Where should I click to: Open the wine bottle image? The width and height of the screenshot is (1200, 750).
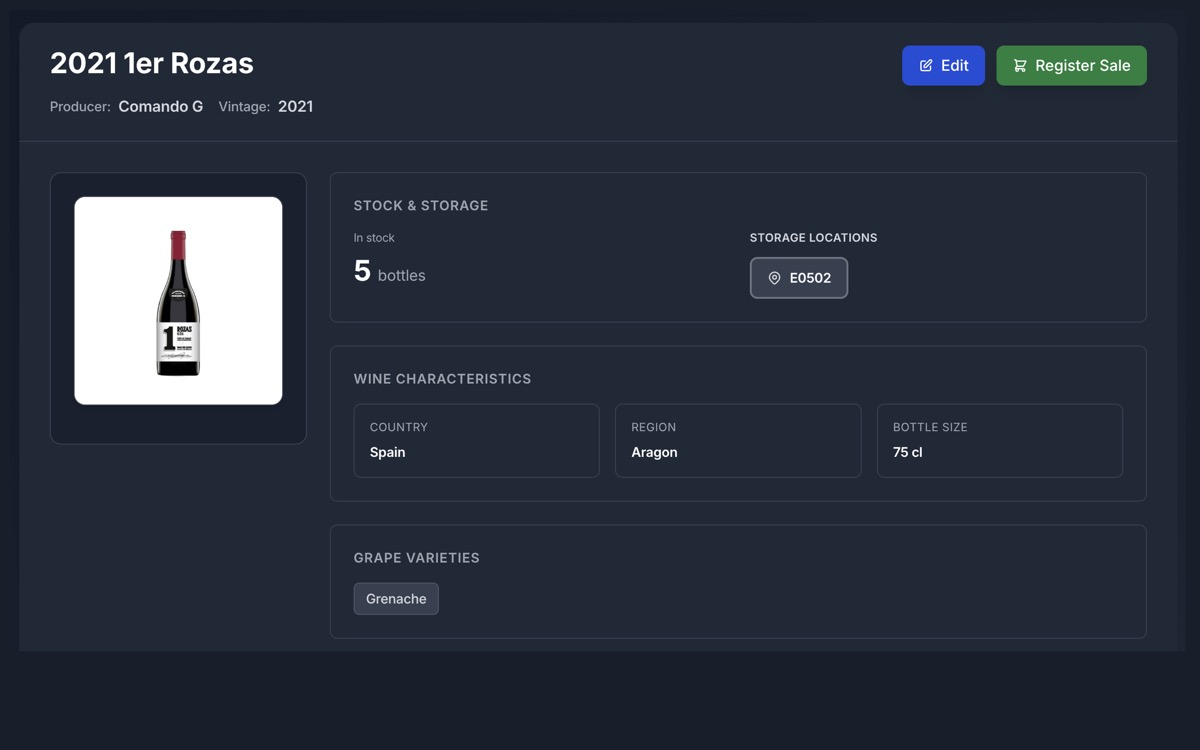pyautogui.click(x=178, y=301)
